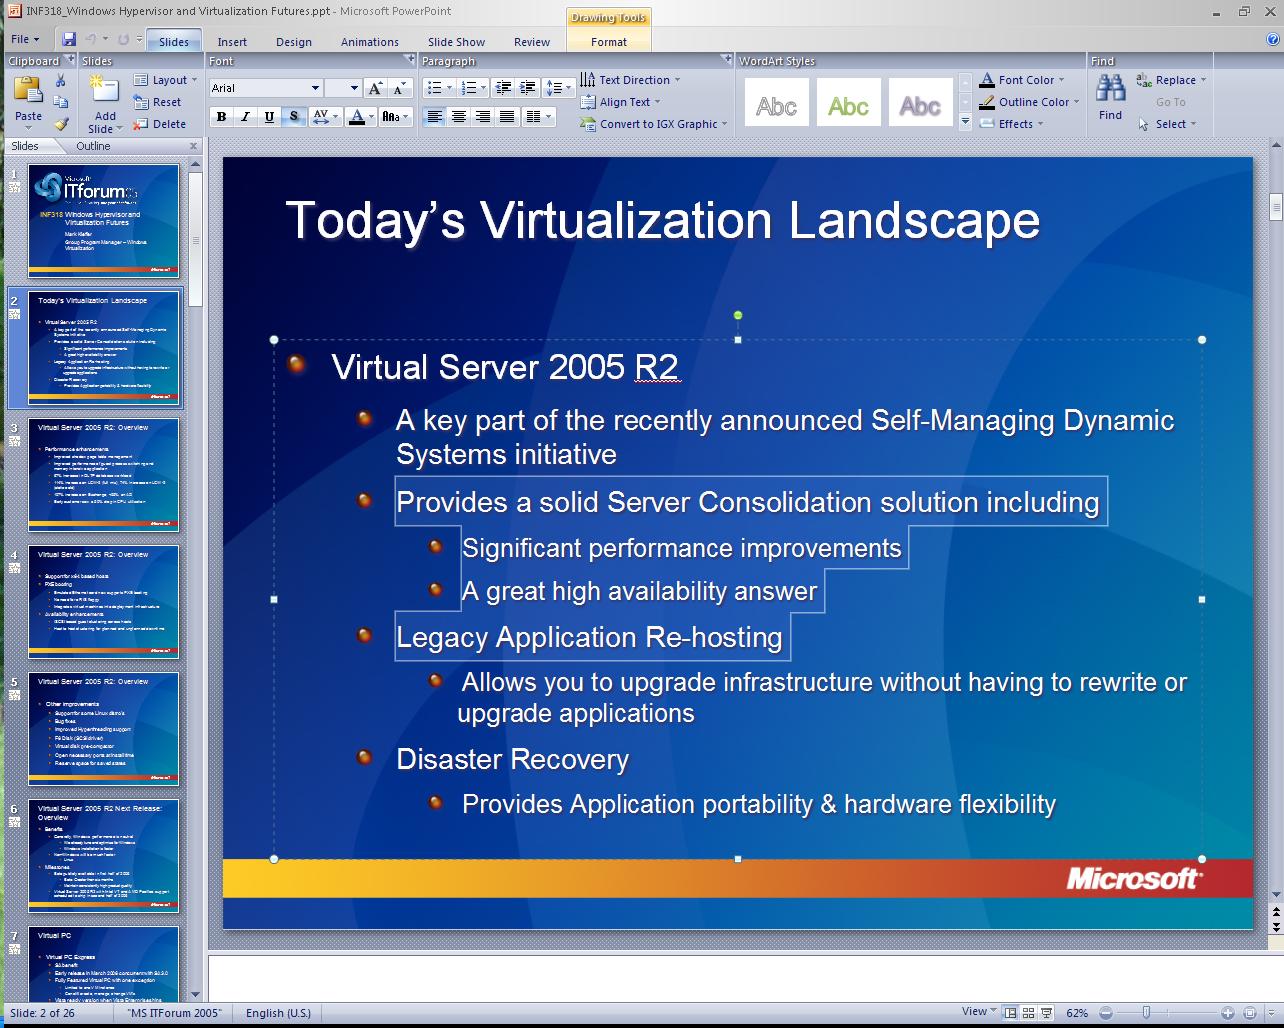Switch to the Slide Show tab
Image resolution: width=1284 pixels, height=1028 pixels.
456,42
